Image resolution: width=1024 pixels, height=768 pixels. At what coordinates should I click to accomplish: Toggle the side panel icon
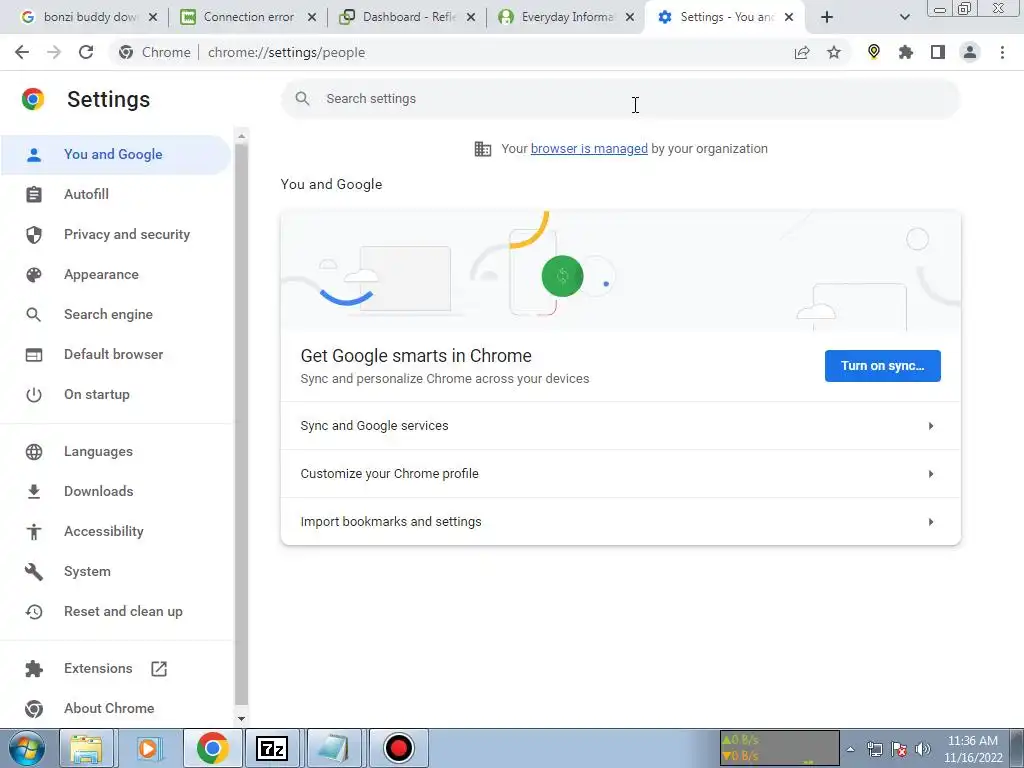938,52
